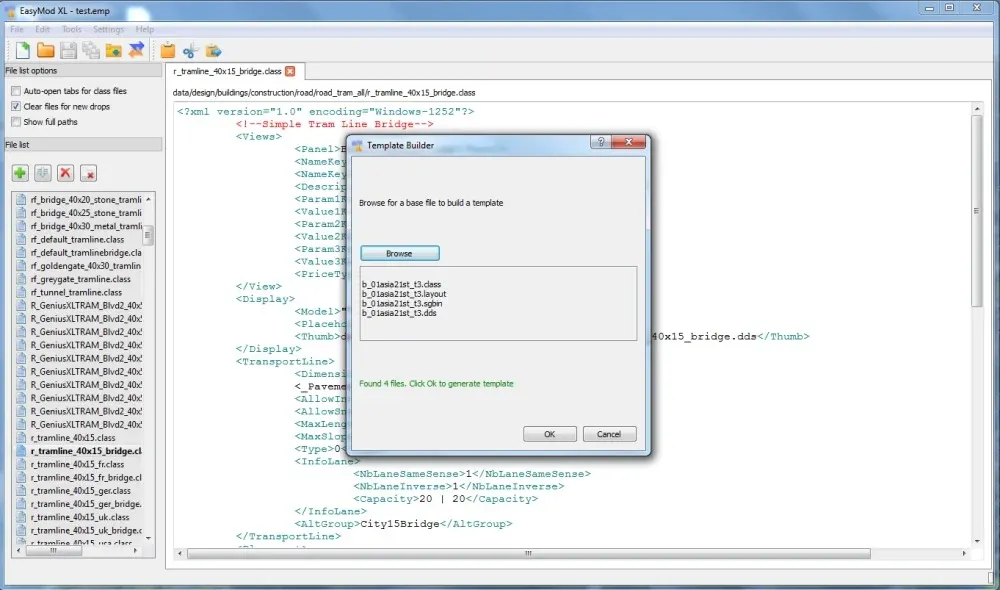Click the Template Builder help question-mark button
Image resolution: width=1000 pixels, height=590 pixels.
(x=600, y=144)
